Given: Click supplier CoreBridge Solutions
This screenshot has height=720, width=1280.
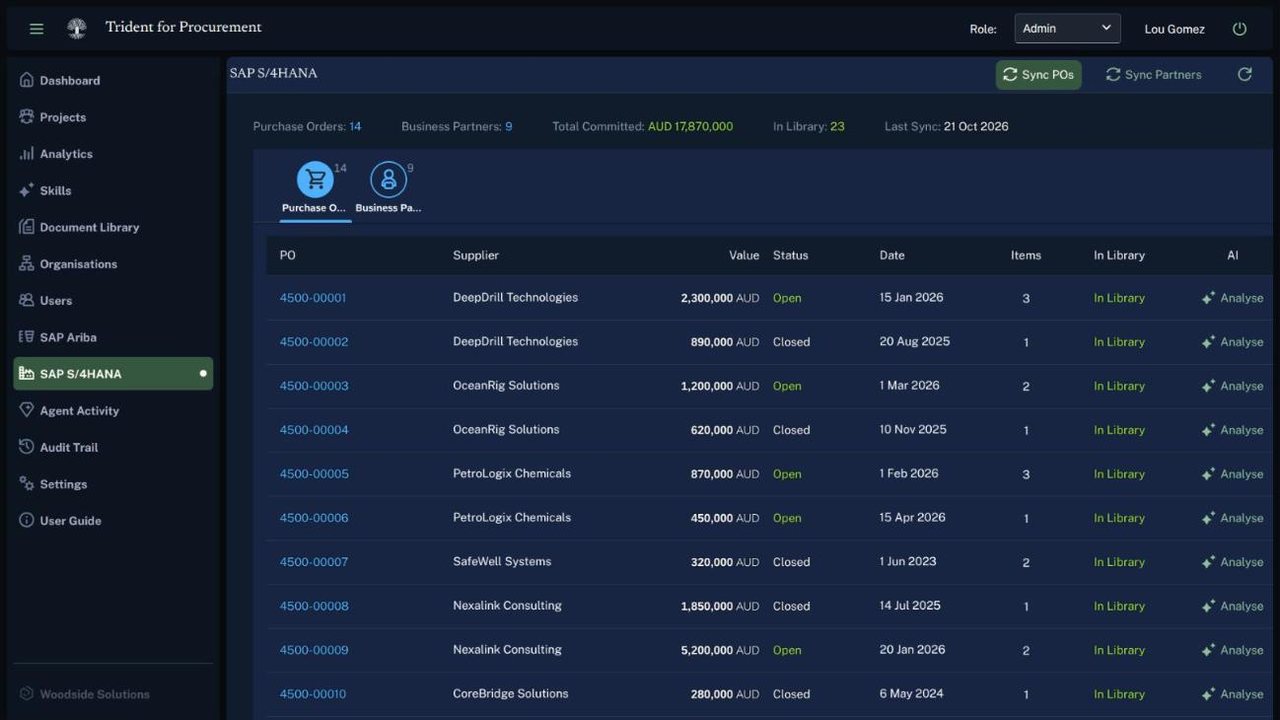Looking at the screenshot, I should click(511, 693).
